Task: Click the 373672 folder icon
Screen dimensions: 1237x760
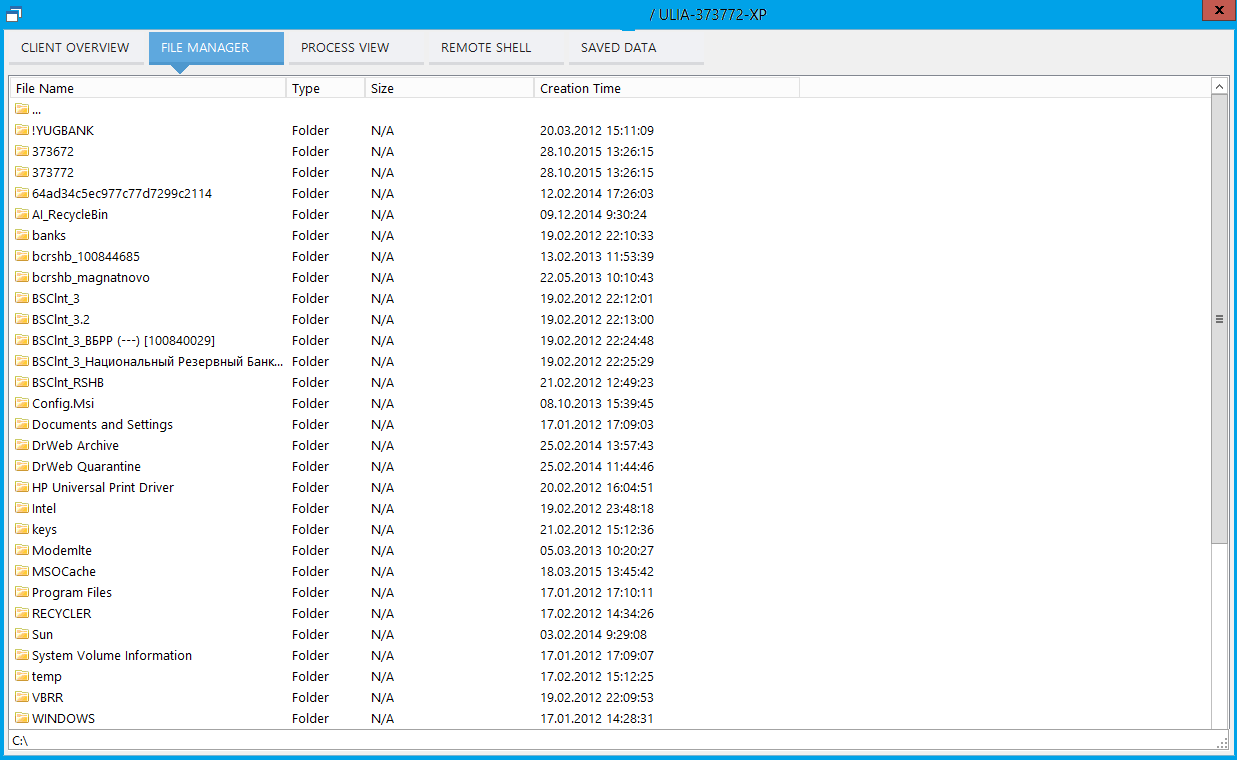Action: pos(22,151)
